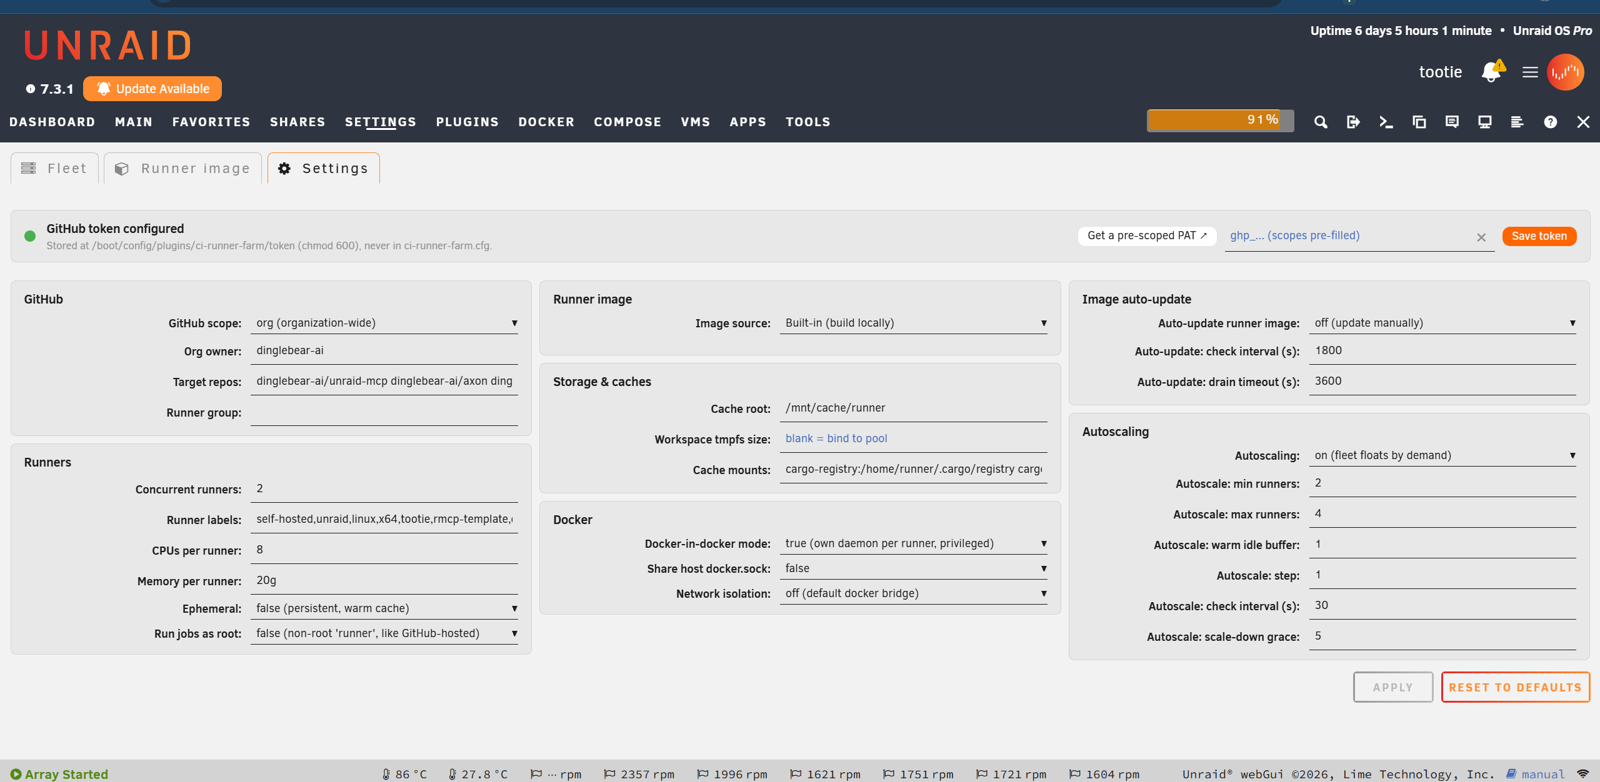
Task: Click the logout icon in toolbar
Action: (x=1353, y=122)
